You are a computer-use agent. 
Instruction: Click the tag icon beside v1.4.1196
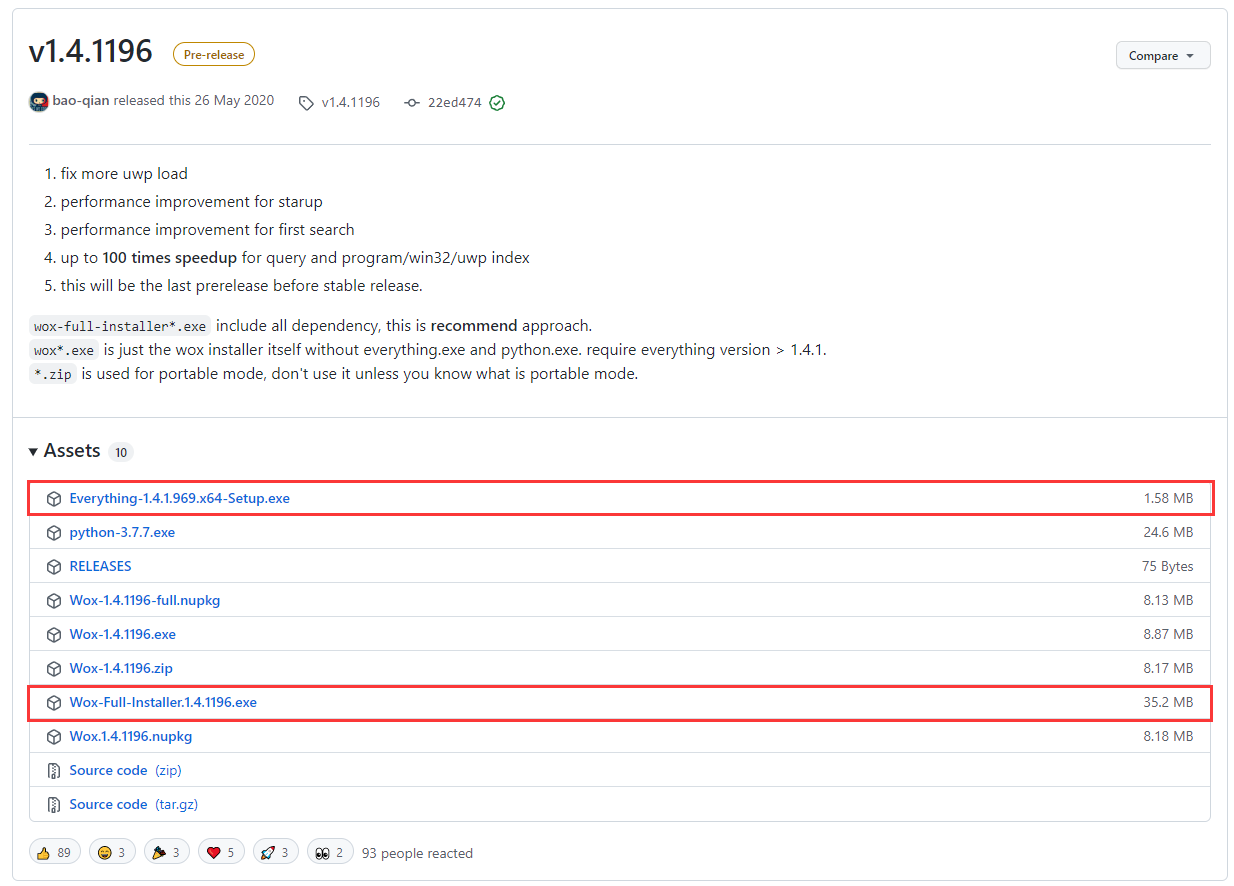[306, 103]
